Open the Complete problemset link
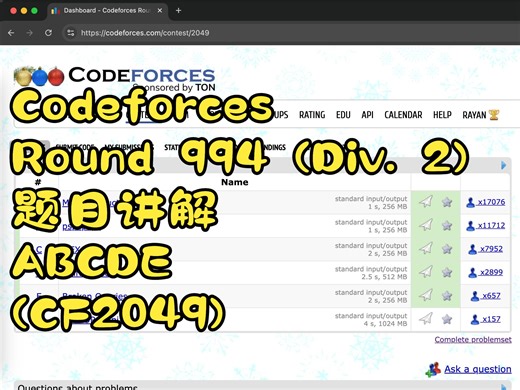Screen dimensions: 520x390 click(x=473, y=339)
